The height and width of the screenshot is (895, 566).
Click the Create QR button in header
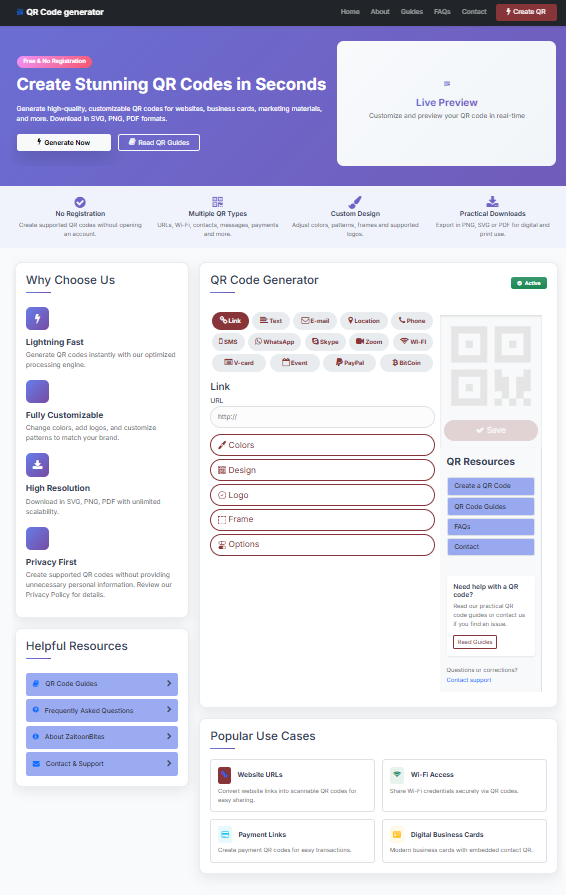tap(526, 12)
